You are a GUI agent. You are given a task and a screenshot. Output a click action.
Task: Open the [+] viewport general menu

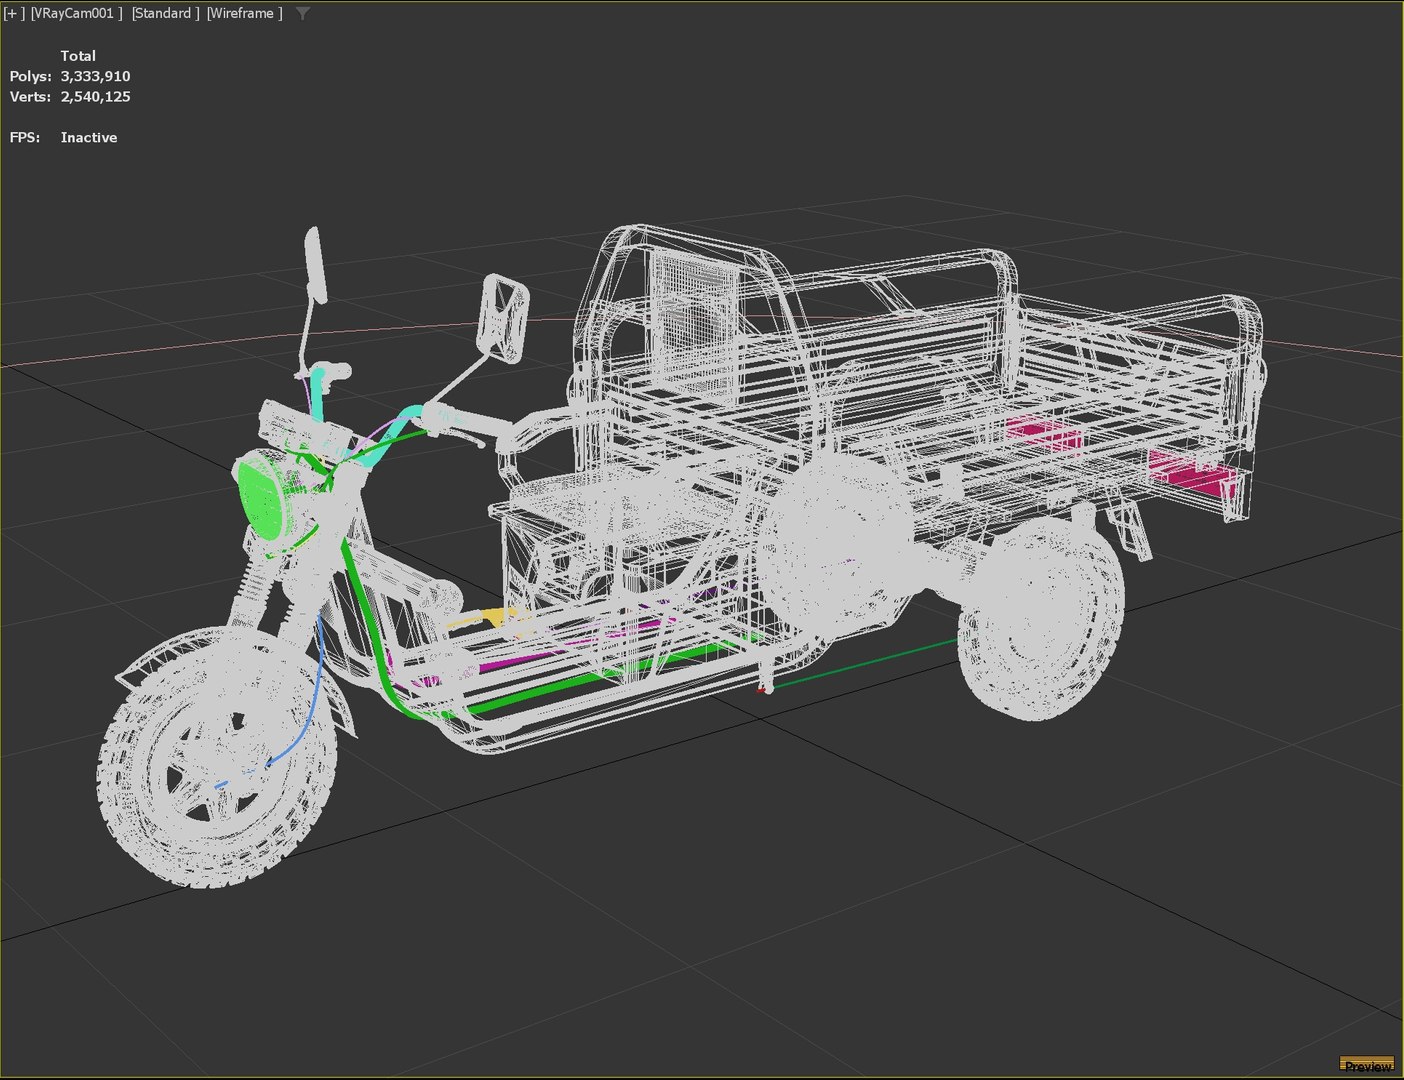(x=14, y=13)
